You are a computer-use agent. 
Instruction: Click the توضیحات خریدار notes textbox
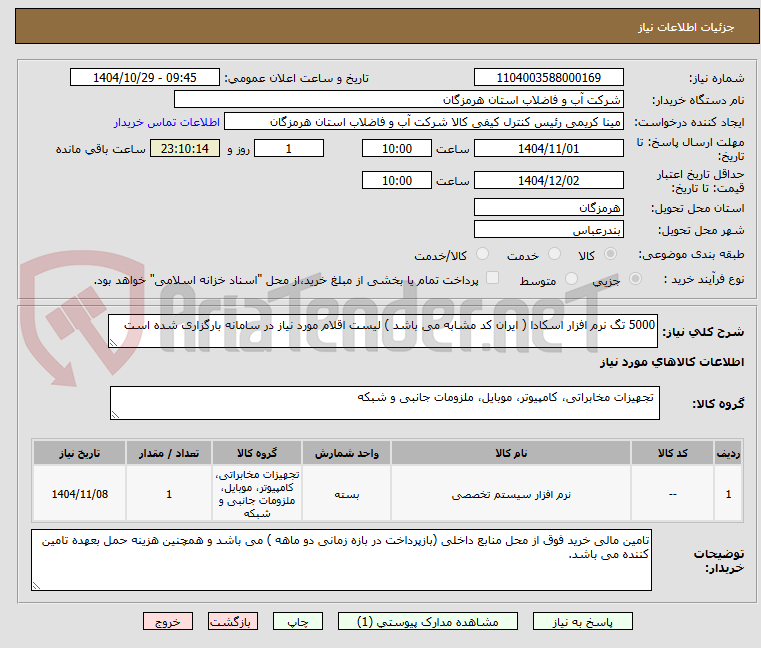341,560
